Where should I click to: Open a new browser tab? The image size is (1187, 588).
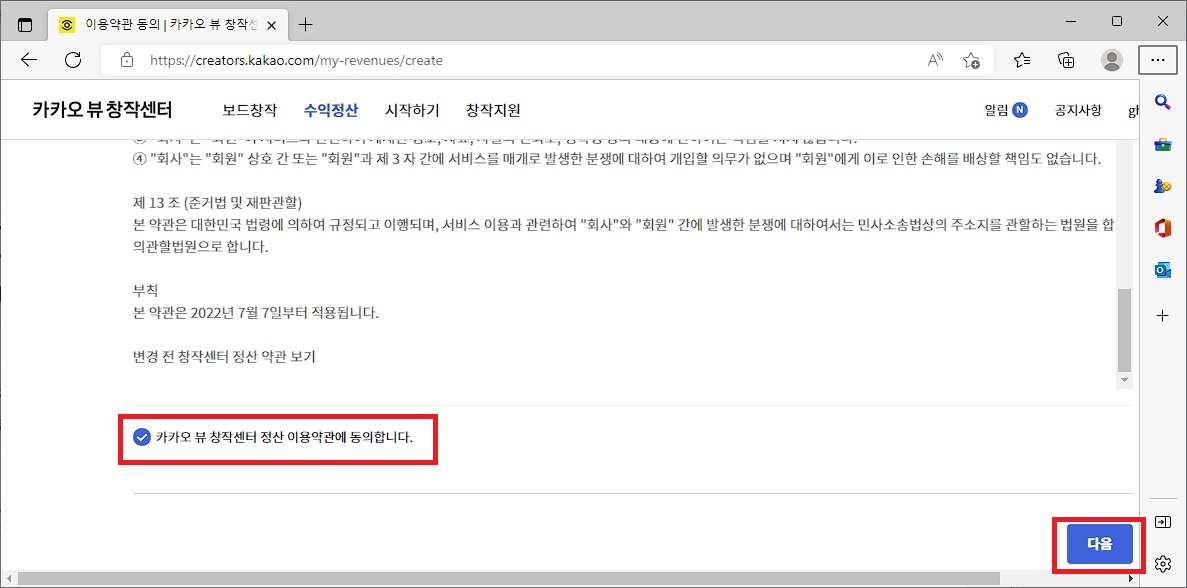tap(305, 24)
